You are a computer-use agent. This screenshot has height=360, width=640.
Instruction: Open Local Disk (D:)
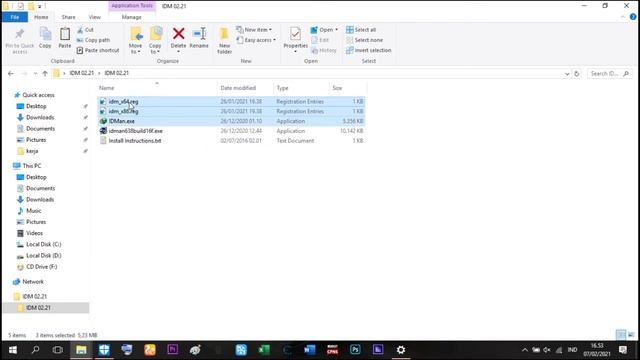point(43,256)
